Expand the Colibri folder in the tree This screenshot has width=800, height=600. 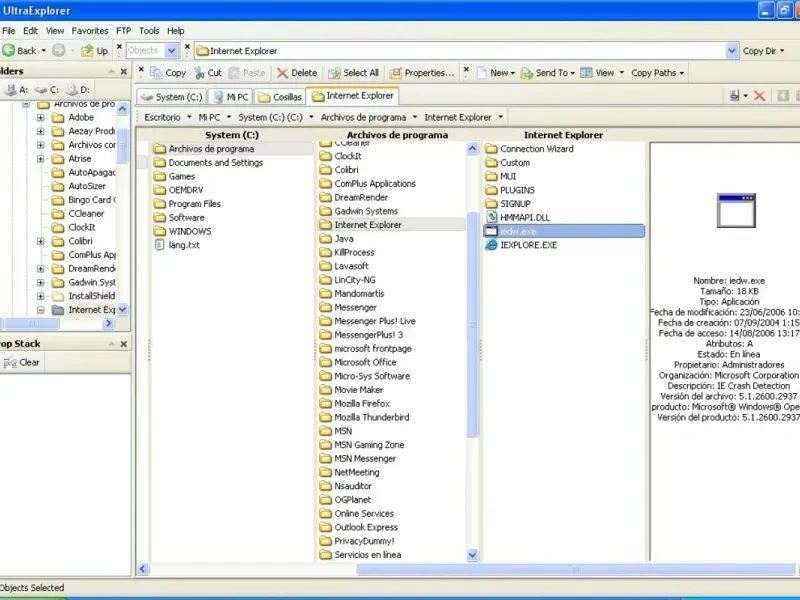pos(41,241)
